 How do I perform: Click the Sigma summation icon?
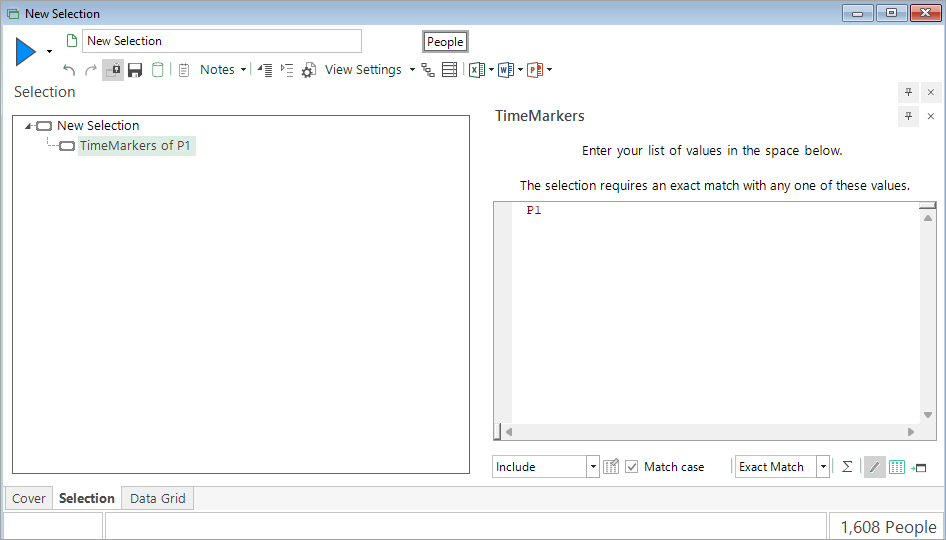coord(847,466)
